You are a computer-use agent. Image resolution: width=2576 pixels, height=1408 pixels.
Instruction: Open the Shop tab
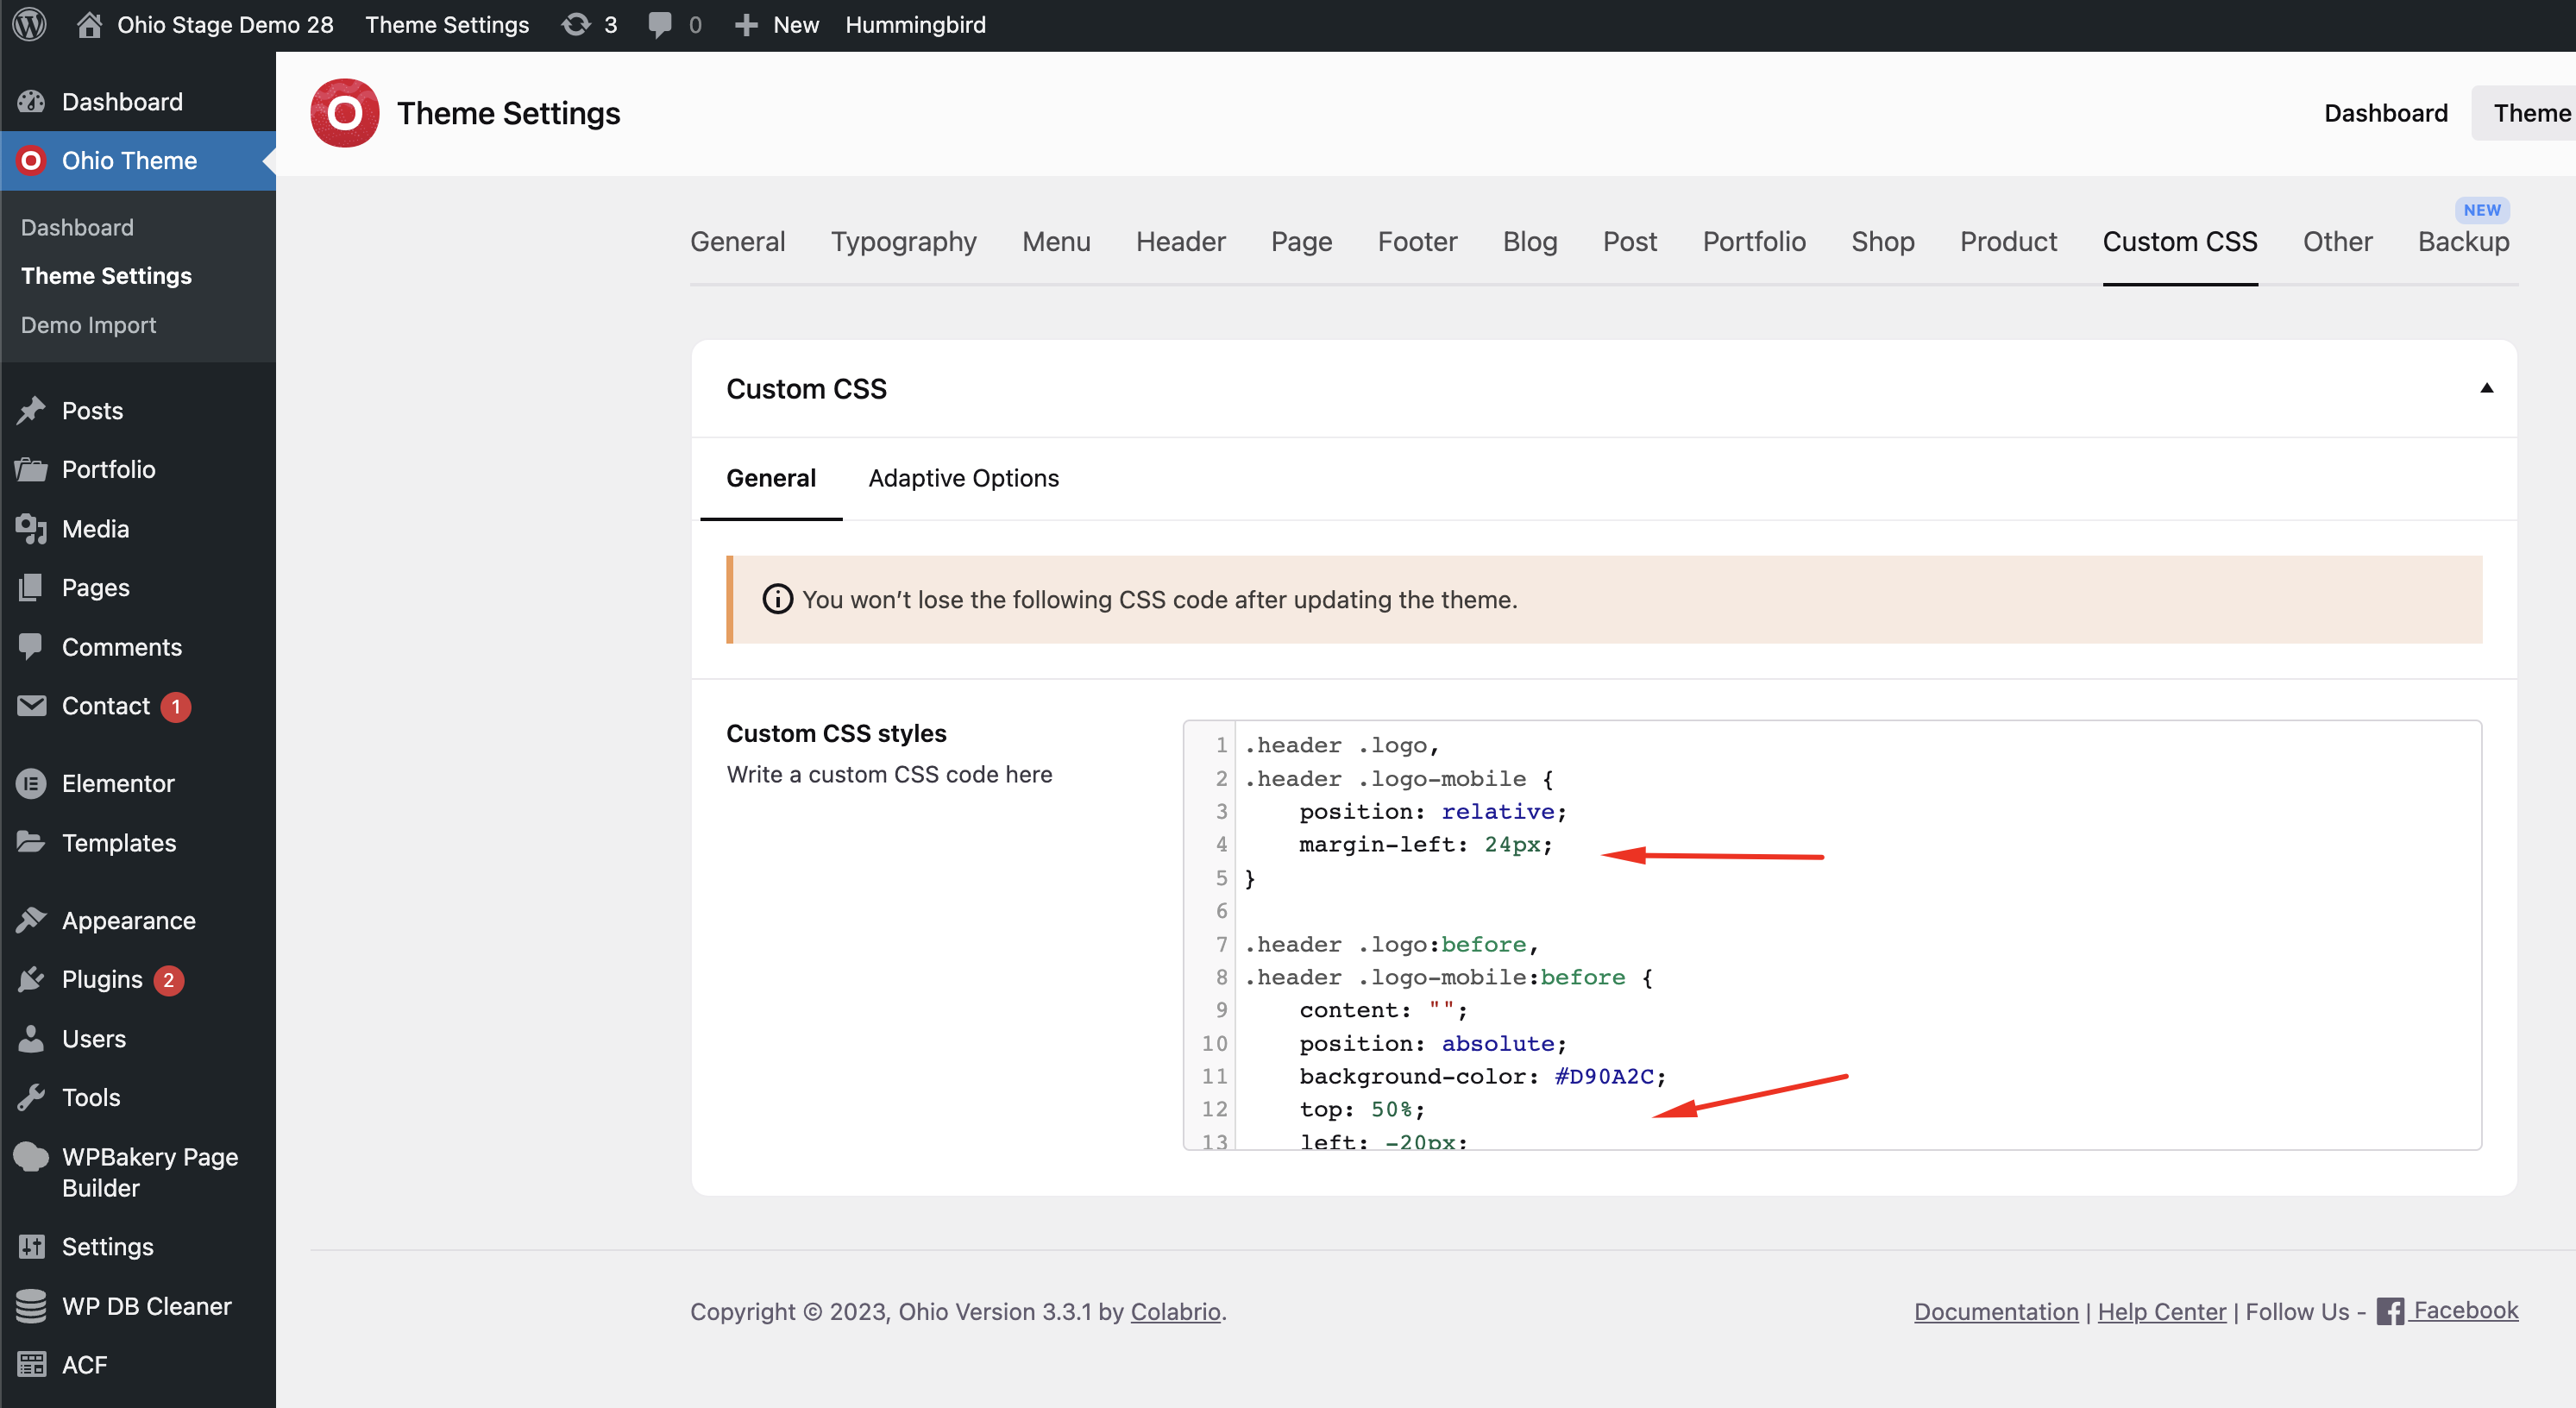tap(1883, 241)
